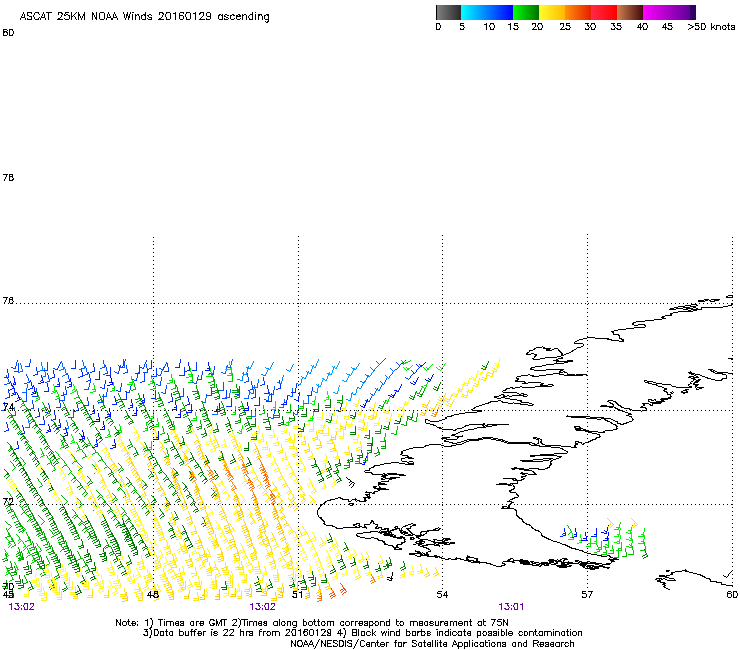Click the longitude label '51' on bottom axis
Screen dimensions: 740x650
tap(297, 594)
